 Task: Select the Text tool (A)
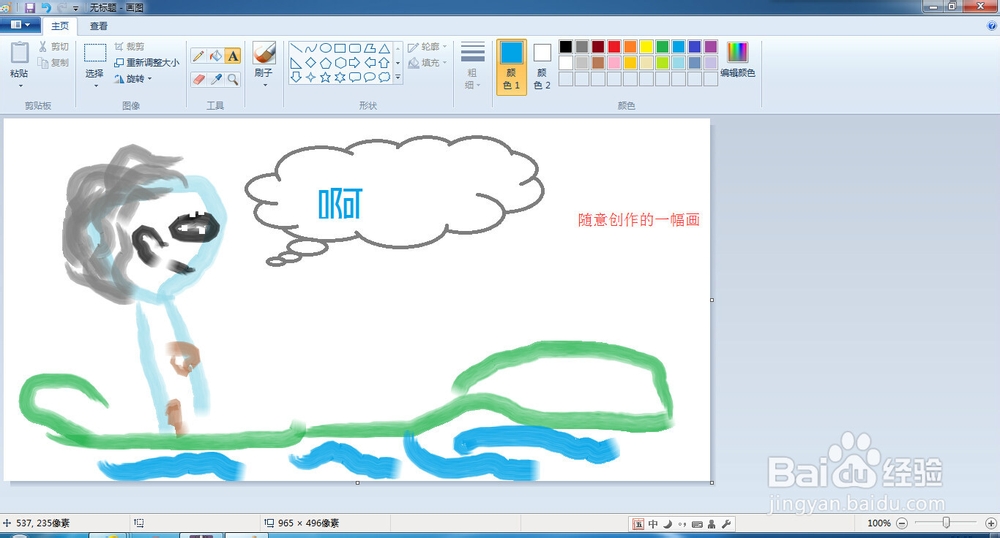(233, 56)
